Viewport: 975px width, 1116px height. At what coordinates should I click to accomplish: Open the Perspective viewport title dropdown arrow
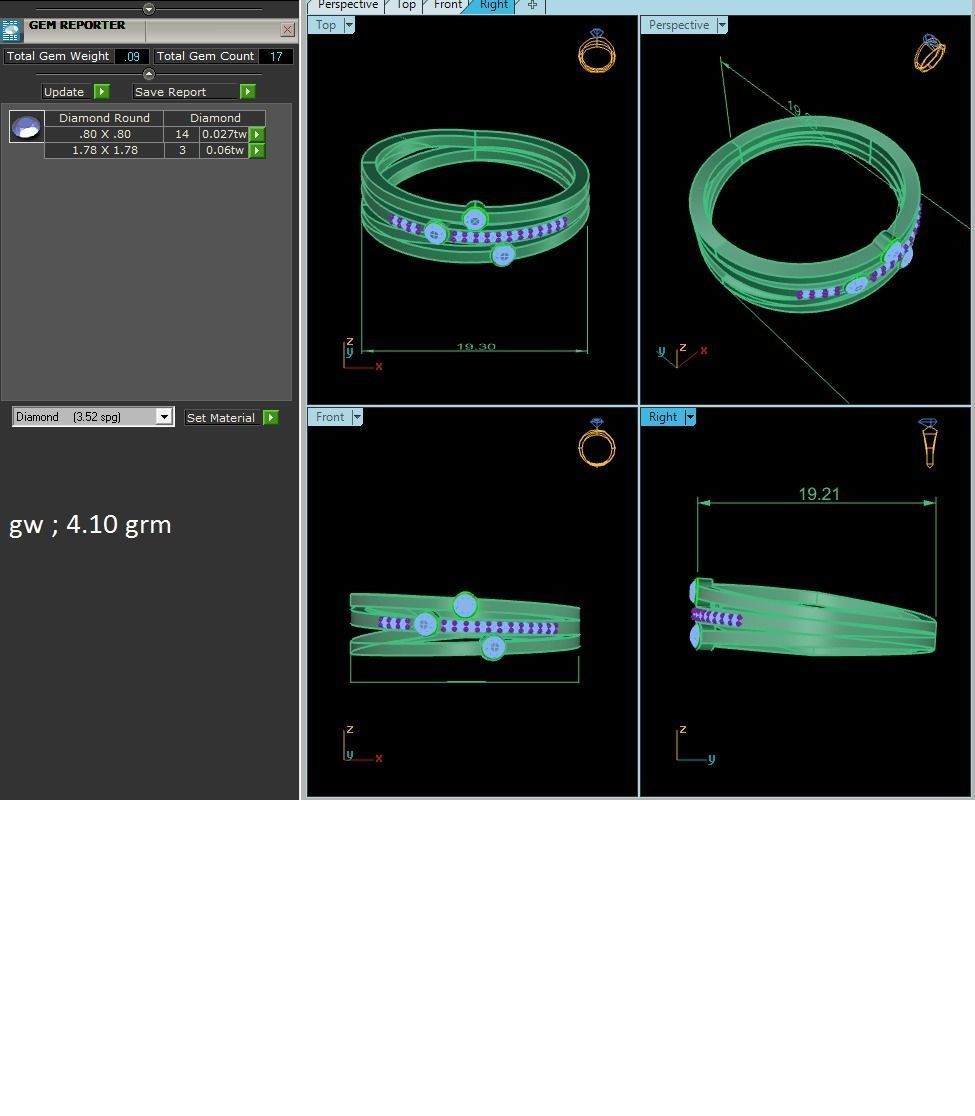pyautogui.click(x=722, y=25)
